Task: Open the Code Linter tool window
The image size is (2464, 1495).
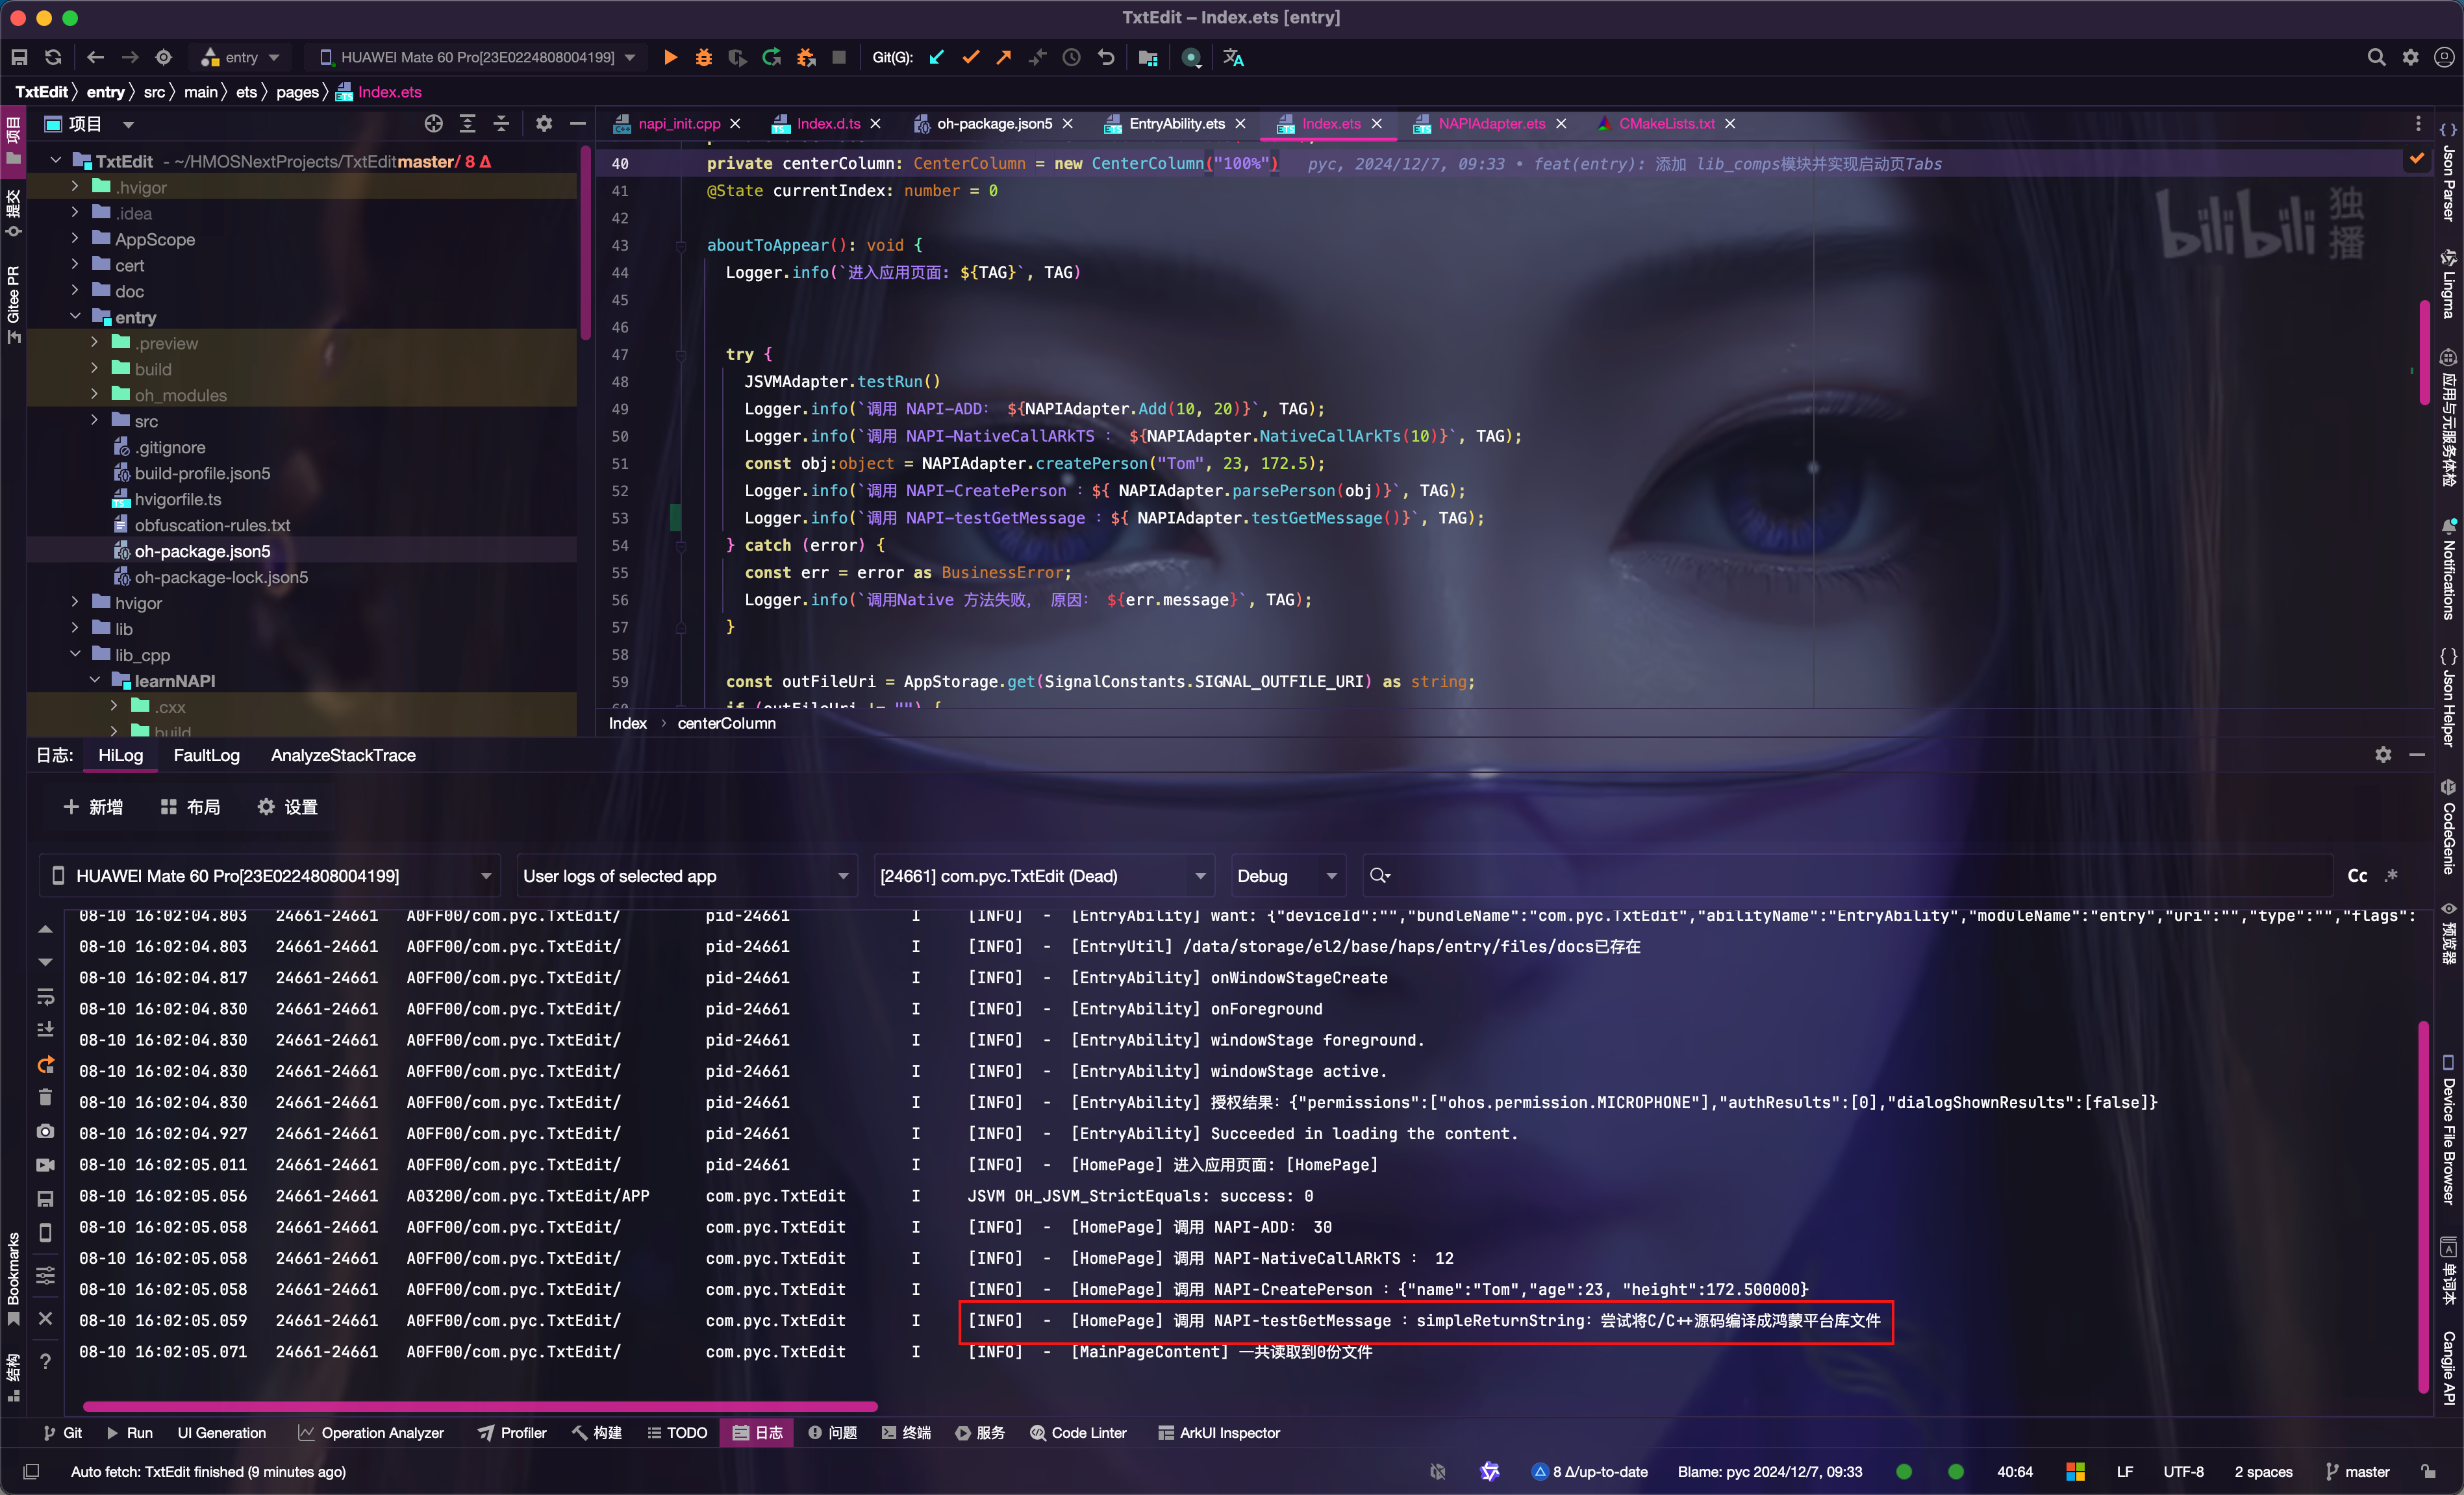Action: pos(1078,1433)
